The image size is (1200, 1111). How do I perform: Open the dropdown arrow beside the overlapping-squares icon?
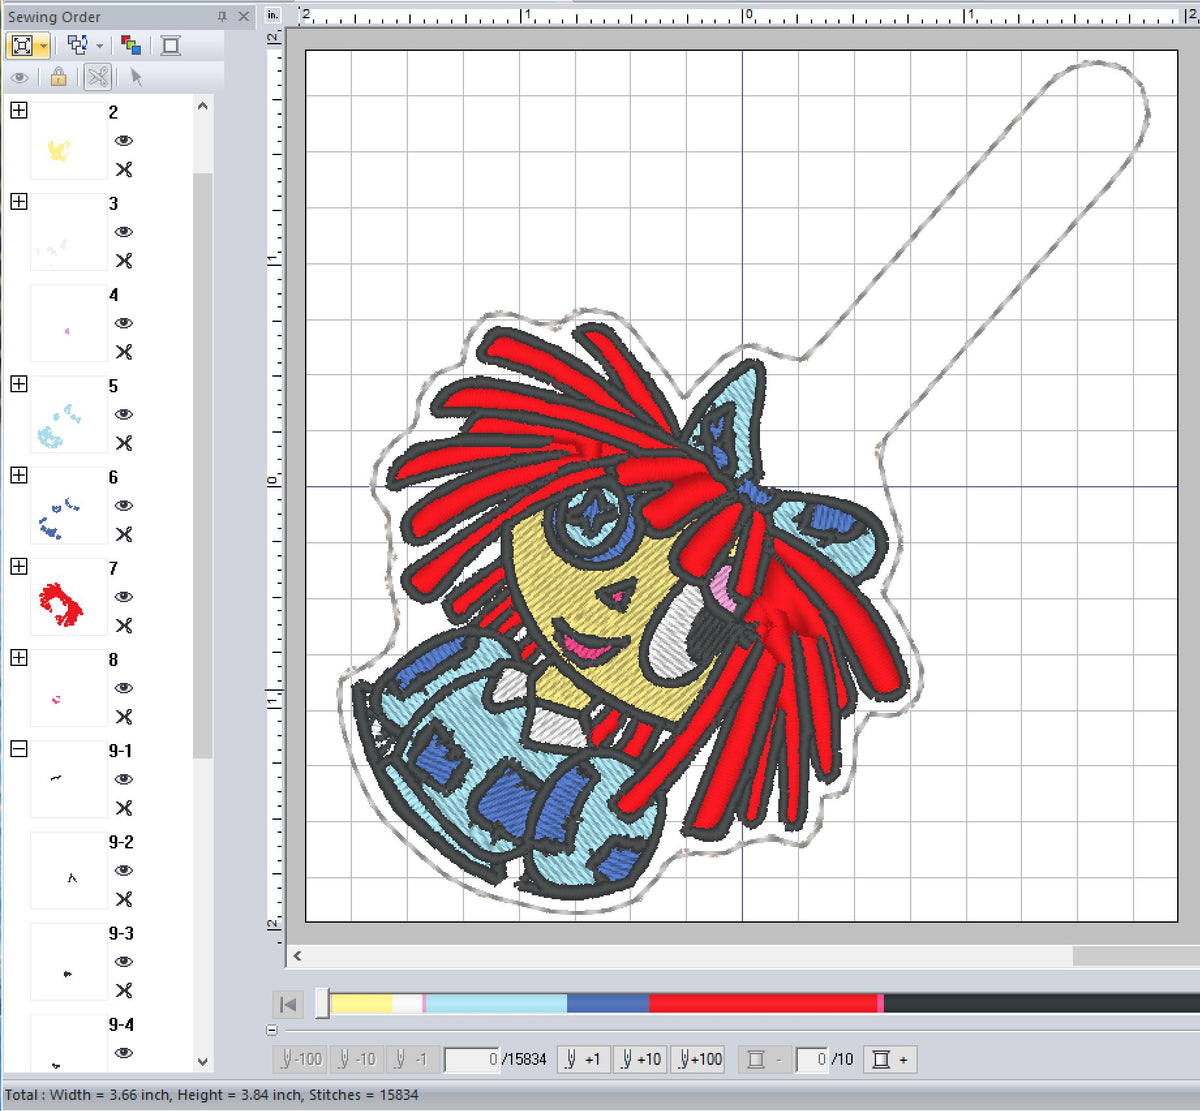pos(100,46)
